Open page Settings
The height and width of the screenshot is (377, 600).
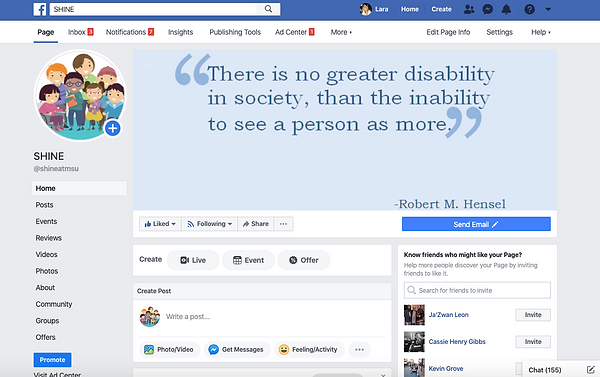[x=499, y=32]
